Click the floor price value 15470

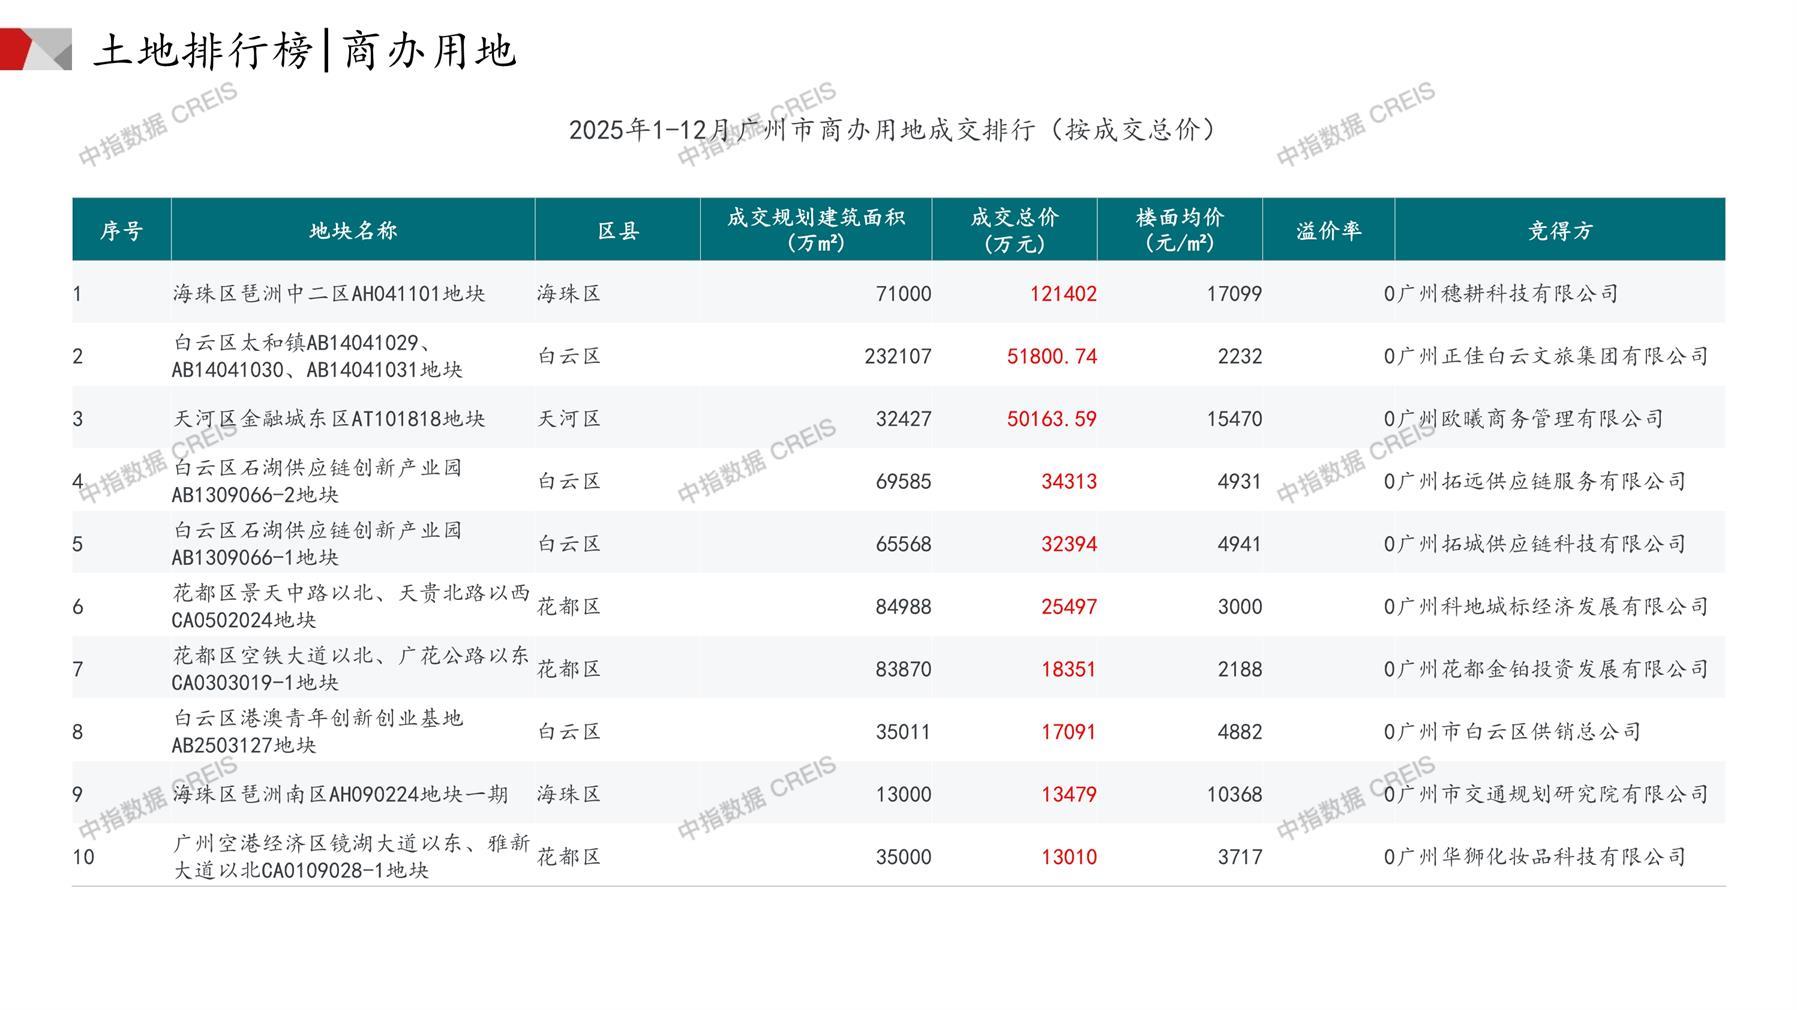[x=1234, y=419]
